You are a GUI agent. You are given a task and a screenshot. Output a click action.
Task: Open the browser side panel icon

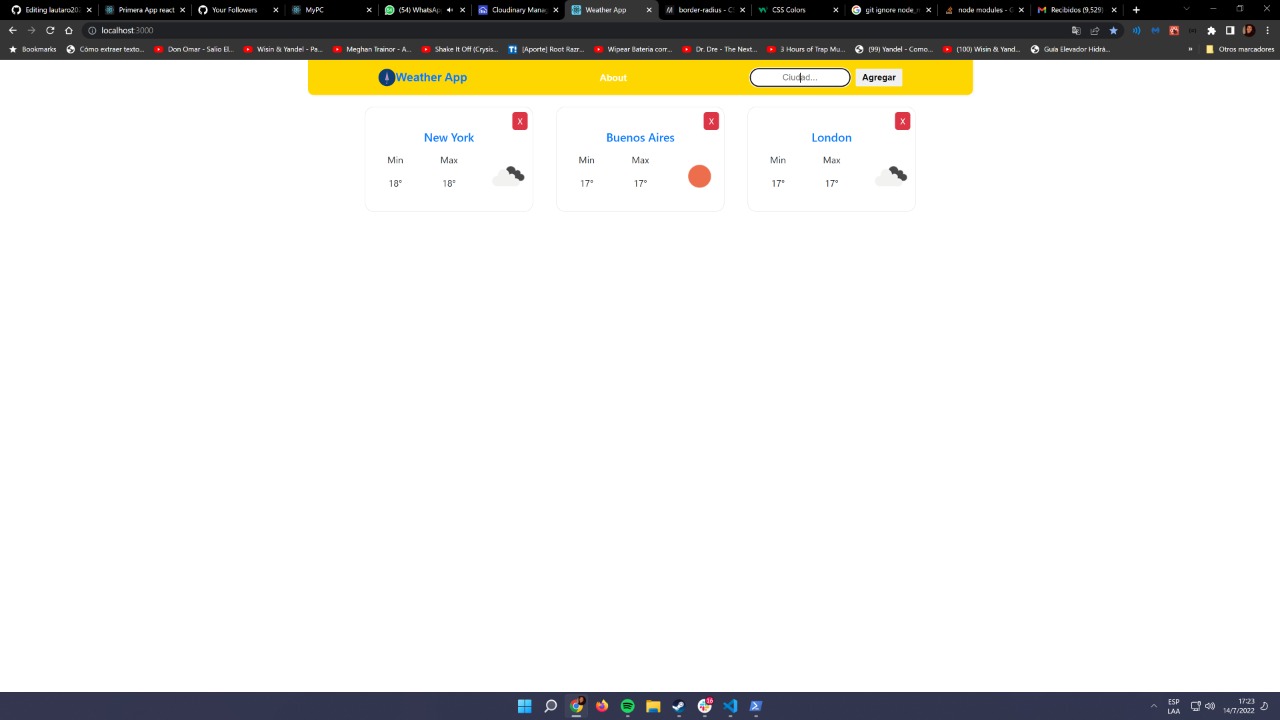coord(1230,30)
